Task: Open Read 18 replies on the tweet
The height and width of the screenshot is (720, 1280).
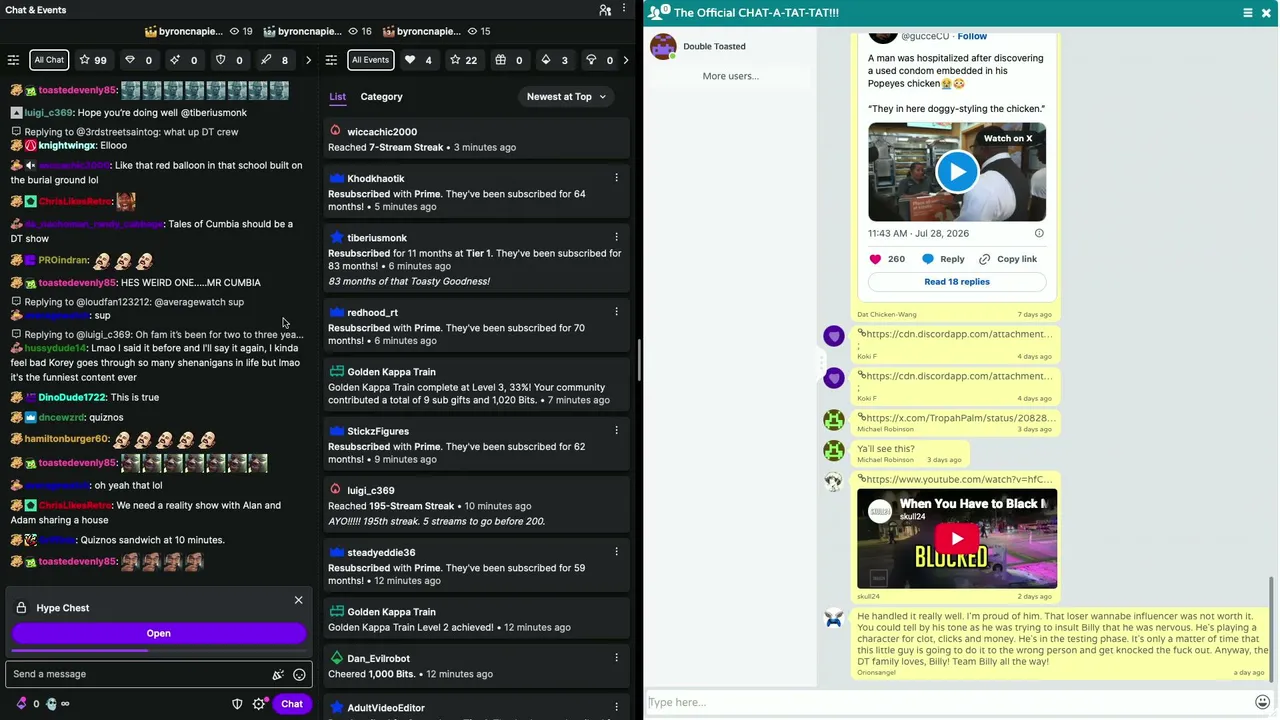Action: pyautogui.click(x=957, y=282)
